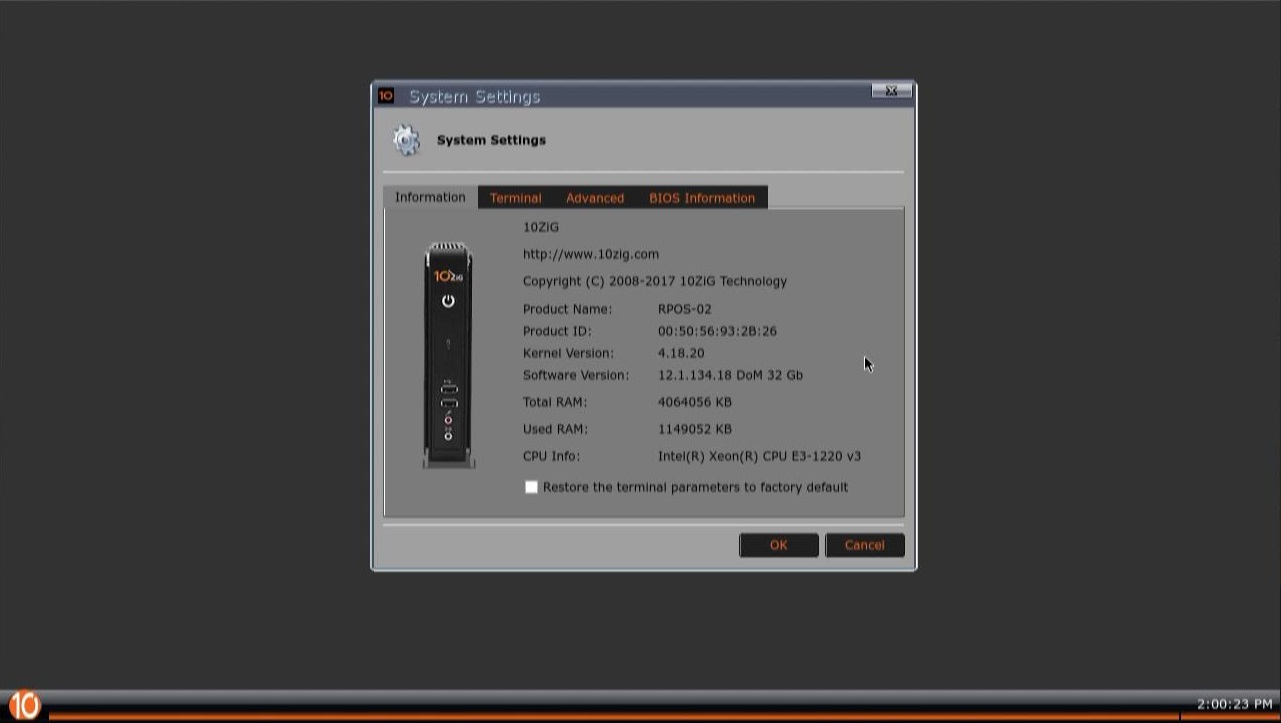
Task: Select the BIOS Information tab
Action: click(702, 198)
